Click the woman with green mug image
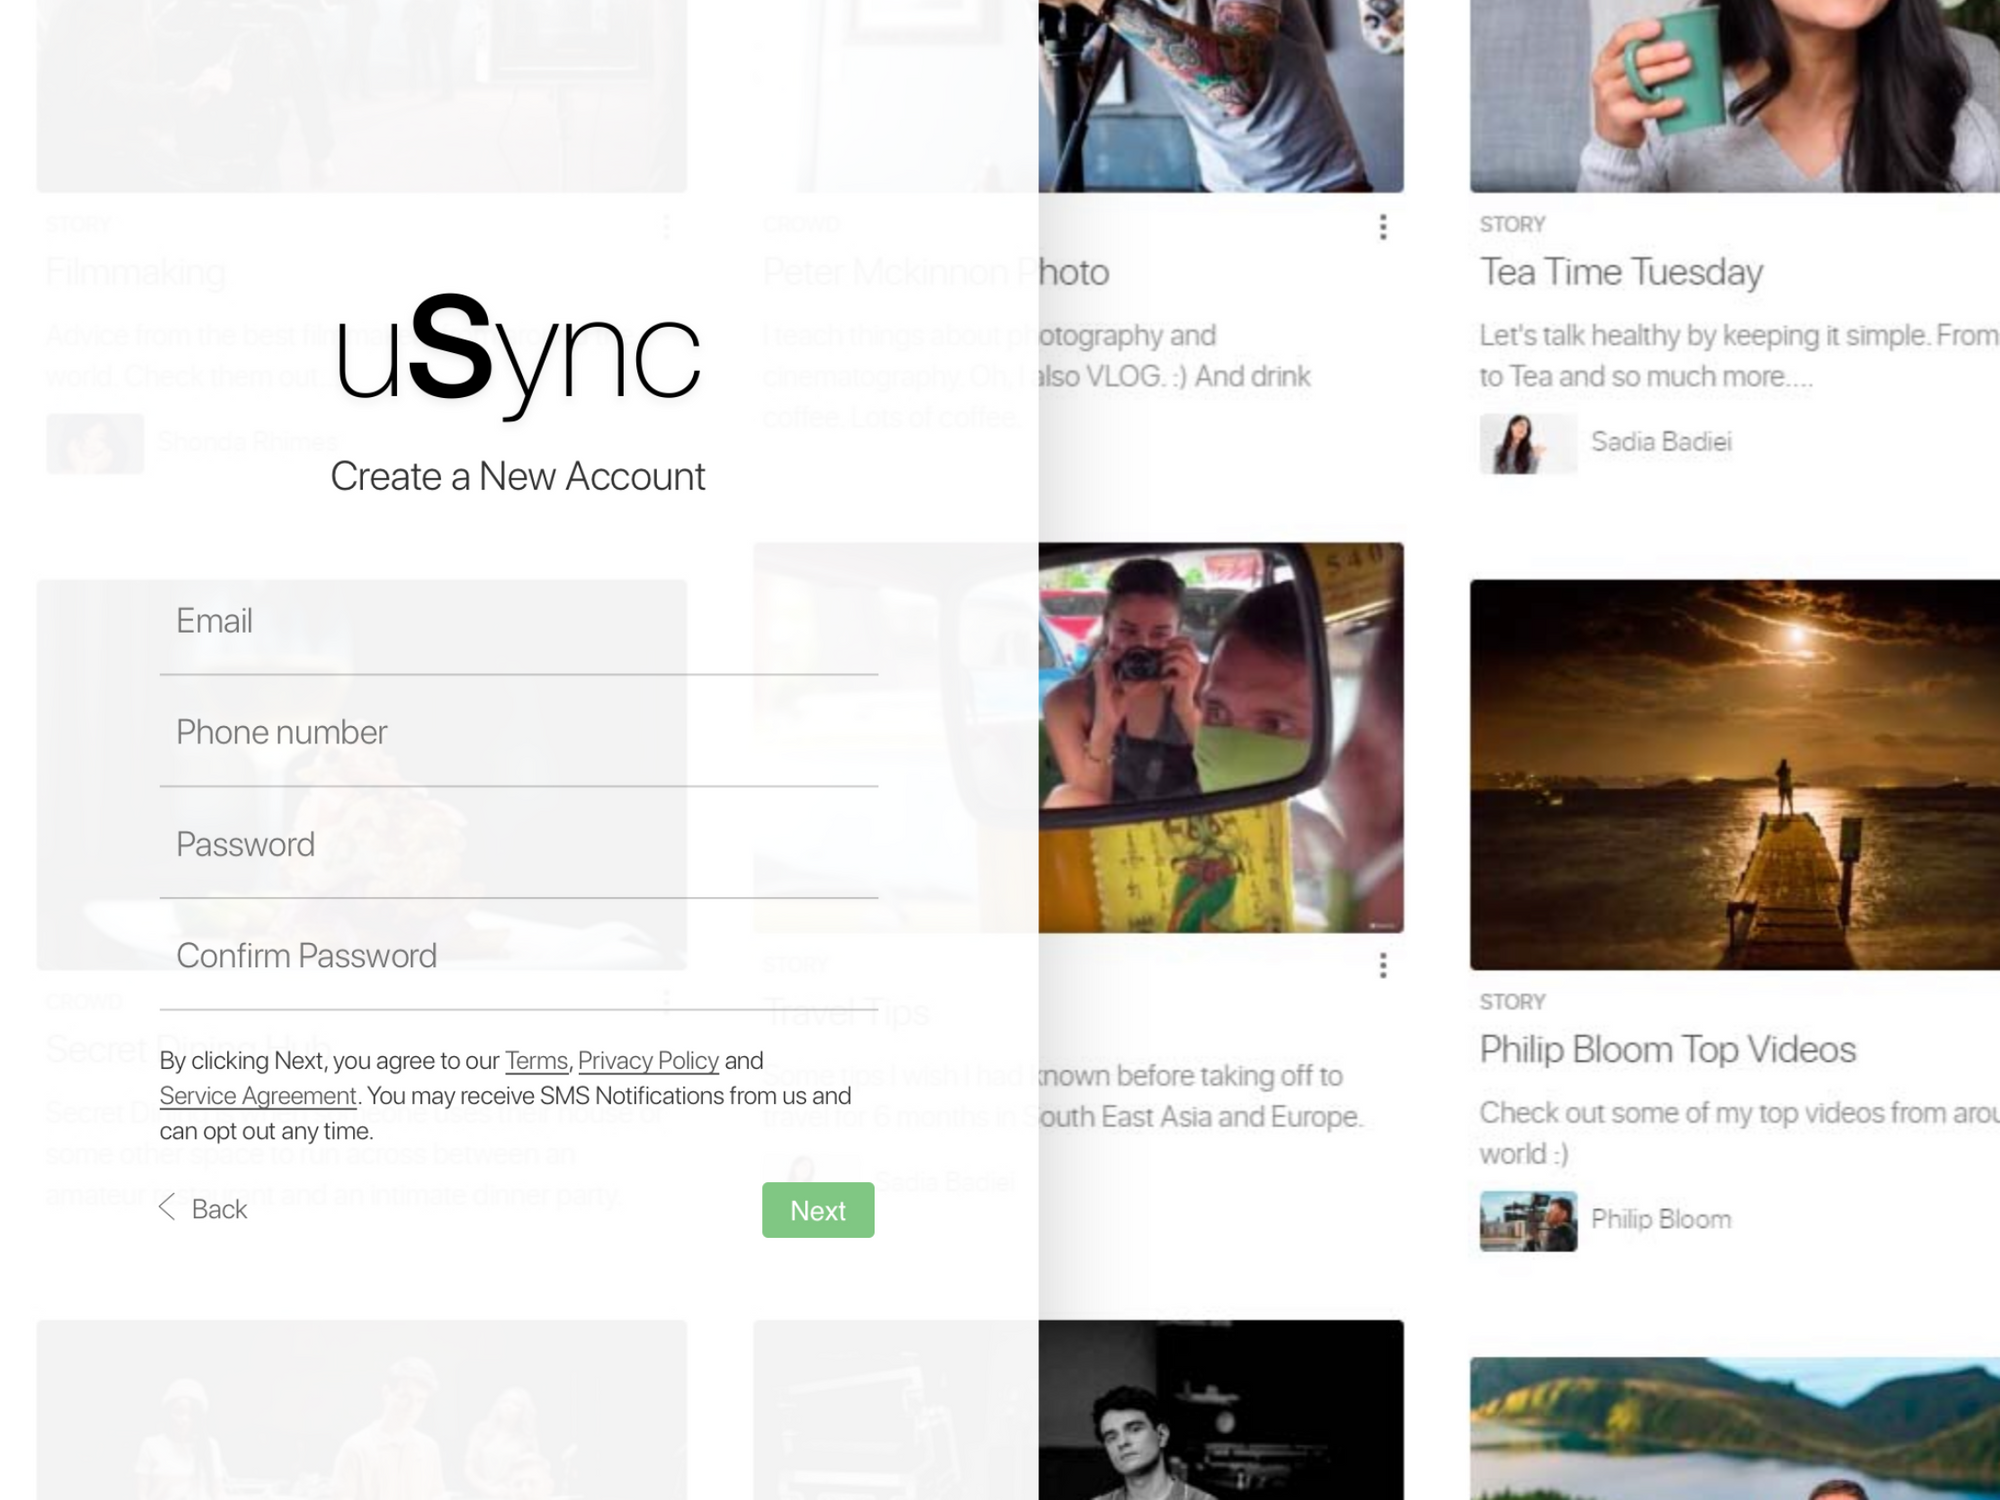Screen dimensions: 2000x1500 (x=1734, y=95)
